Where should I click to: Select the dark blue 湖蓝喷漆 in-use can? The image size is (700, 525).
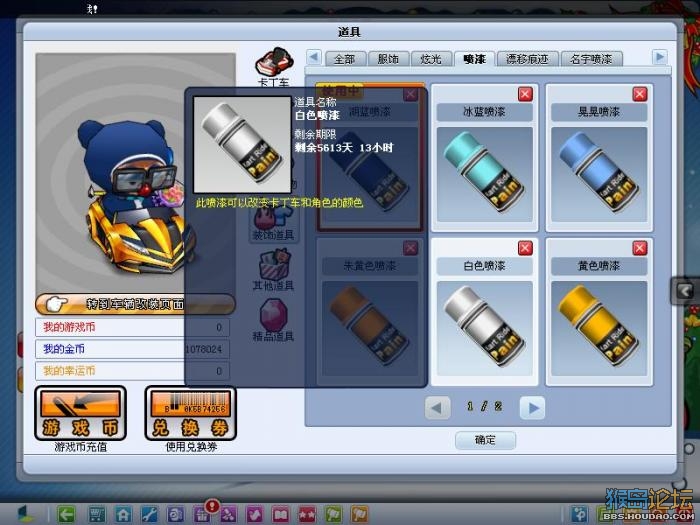370,174
